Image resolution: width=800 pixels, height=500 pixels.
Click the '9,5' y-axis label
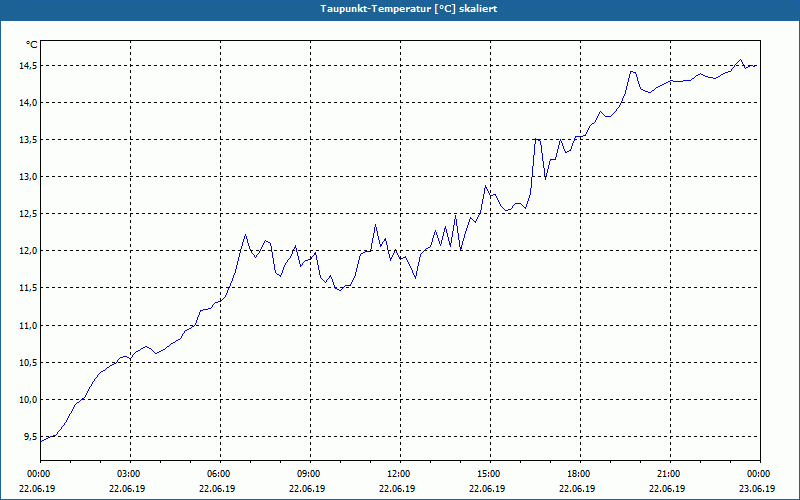click(x=31, y=437)
